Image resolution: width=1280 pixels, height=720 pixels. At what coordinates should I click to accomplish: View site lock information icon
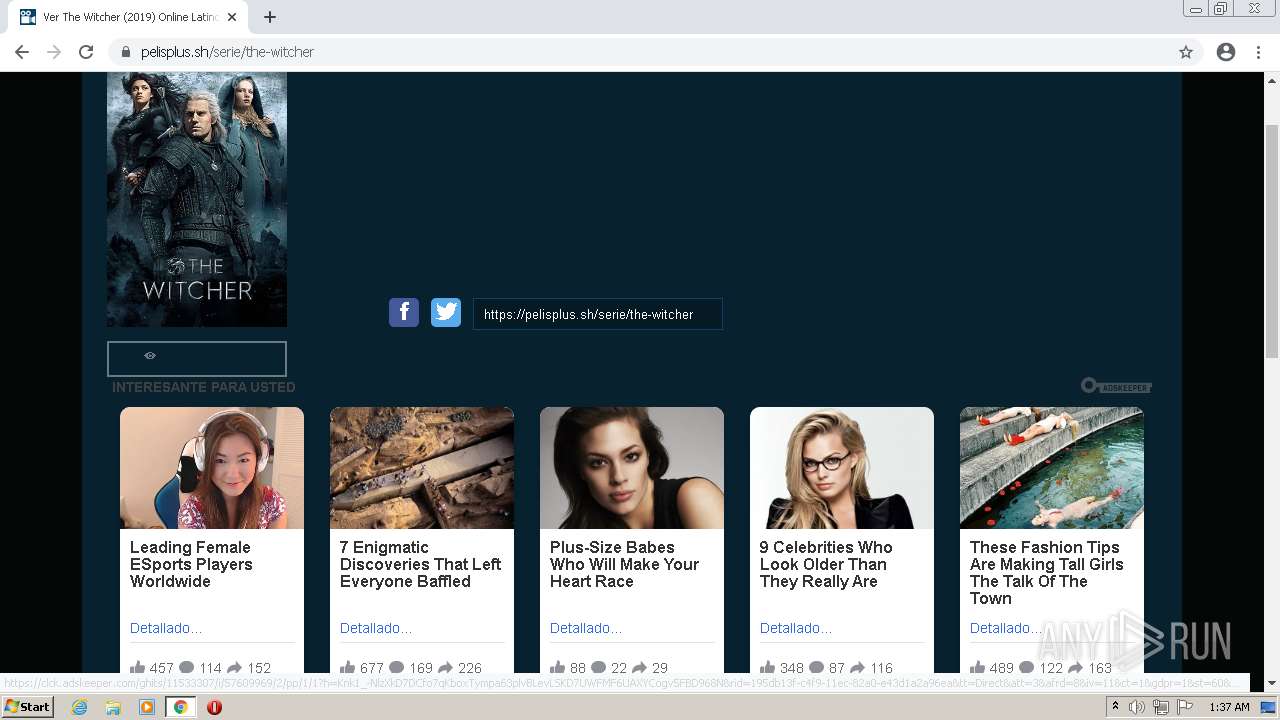[126, 52]
